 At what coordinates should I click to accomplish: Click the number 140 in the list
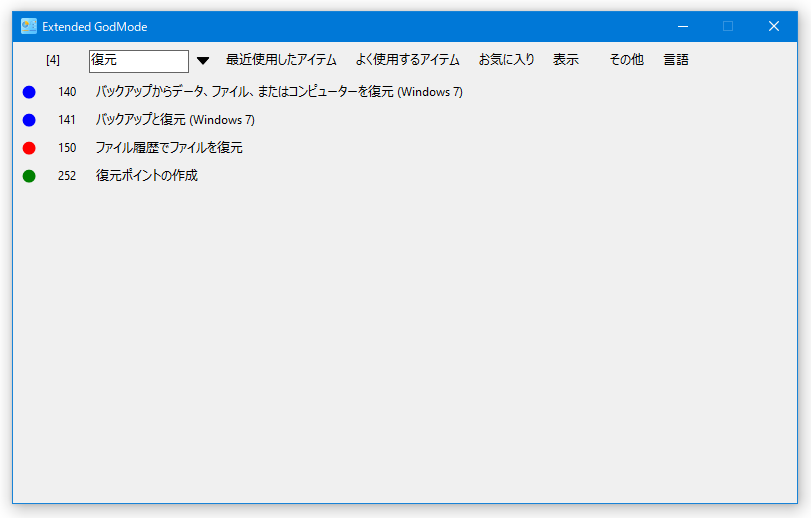coord(67,92)
